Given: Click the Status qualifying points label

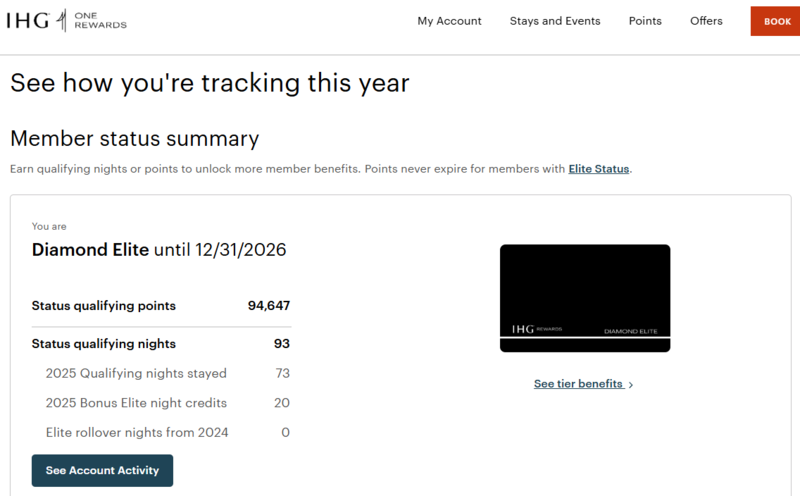Looking at the screenshot, I should pyautogui.click(x=104, y=306).
